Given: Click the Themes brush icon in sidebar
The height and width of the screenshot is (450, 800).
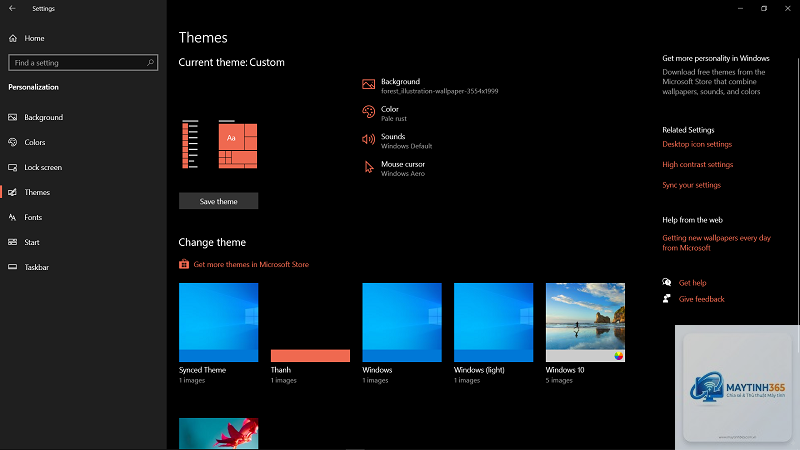Looking at the screenshot, I should (x=13, y=192).
